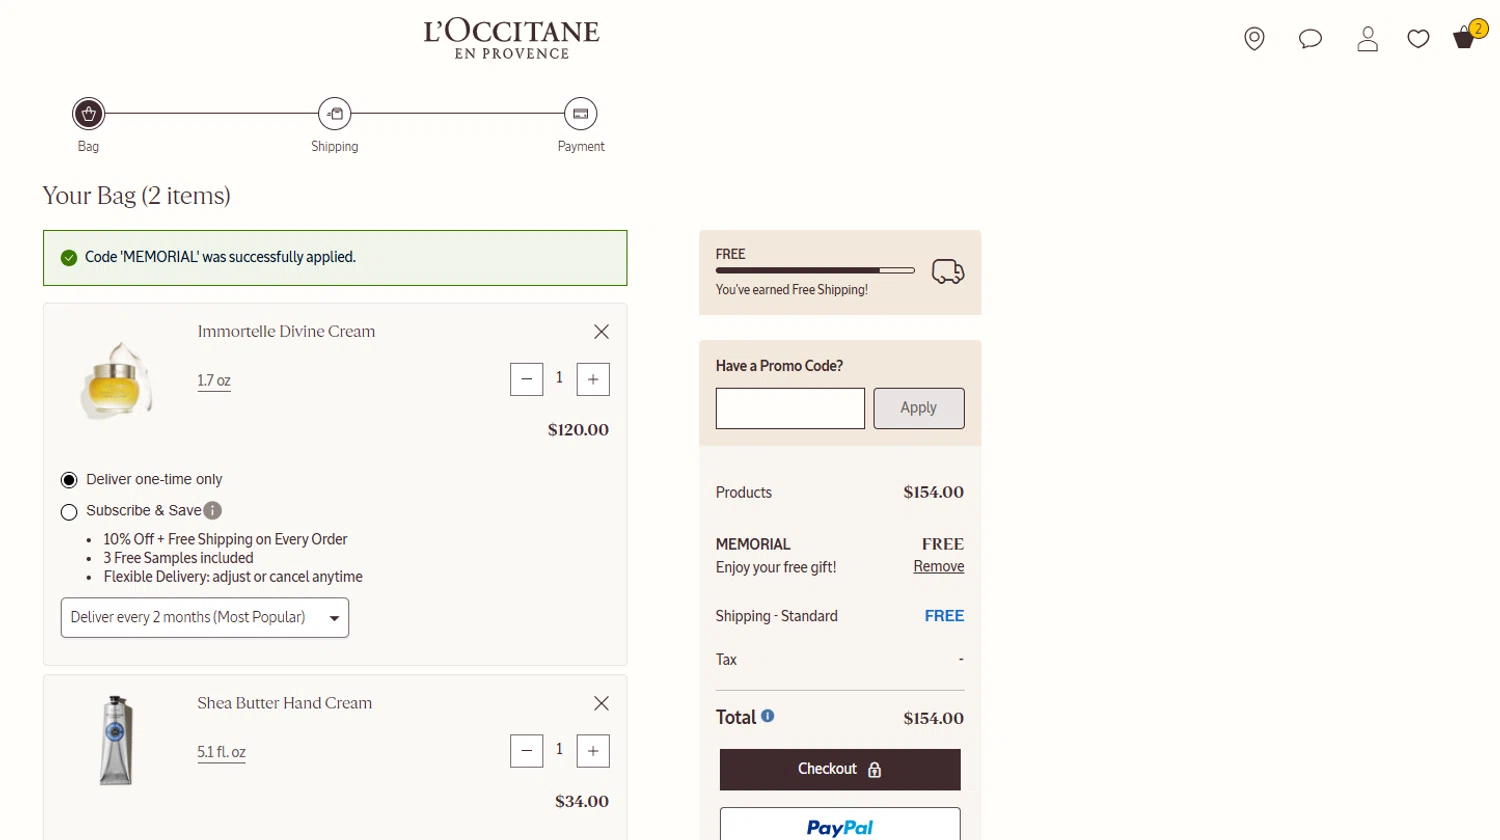Increase Shea Butter Hand Cream quantity

tap(593, 751)
